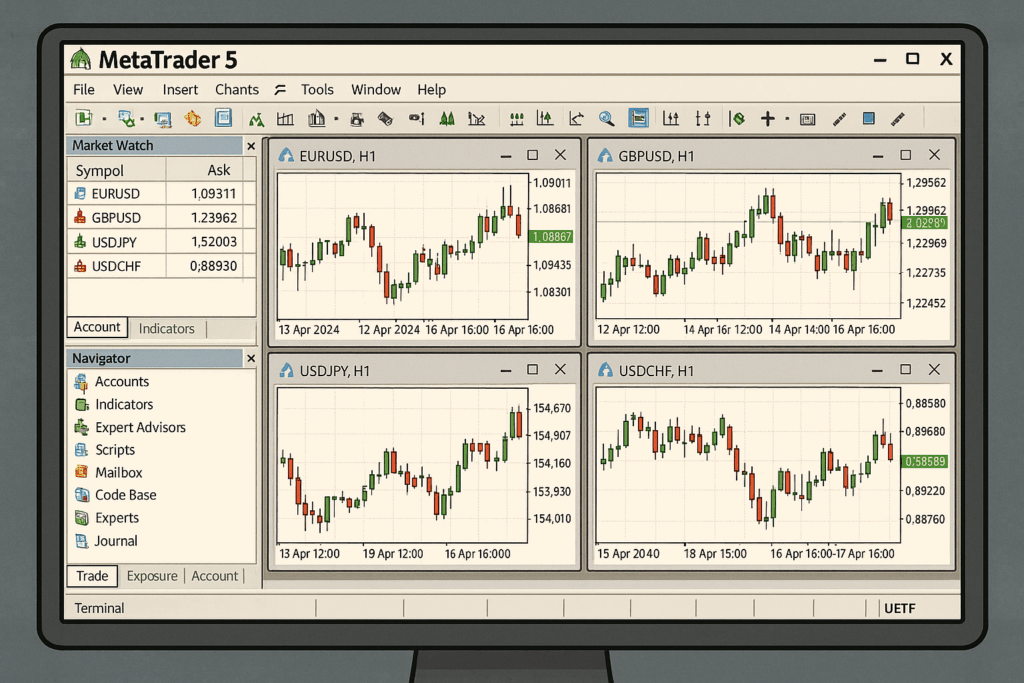The width and height of the screenshot is (1024, 683).
Task: Click the Ask column header
Action: coord(219,170)
